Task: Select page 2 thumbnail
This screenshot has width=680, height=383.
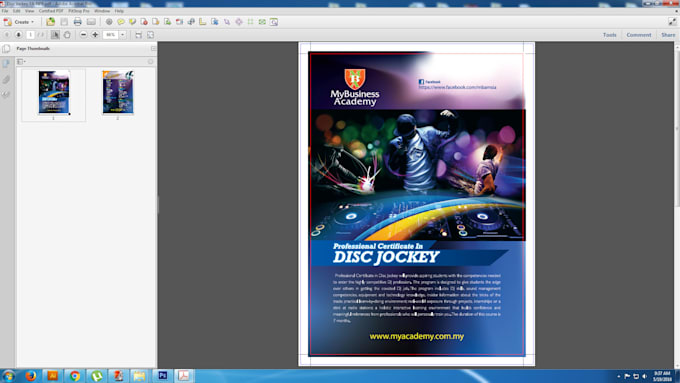Action: click(118, 92)
